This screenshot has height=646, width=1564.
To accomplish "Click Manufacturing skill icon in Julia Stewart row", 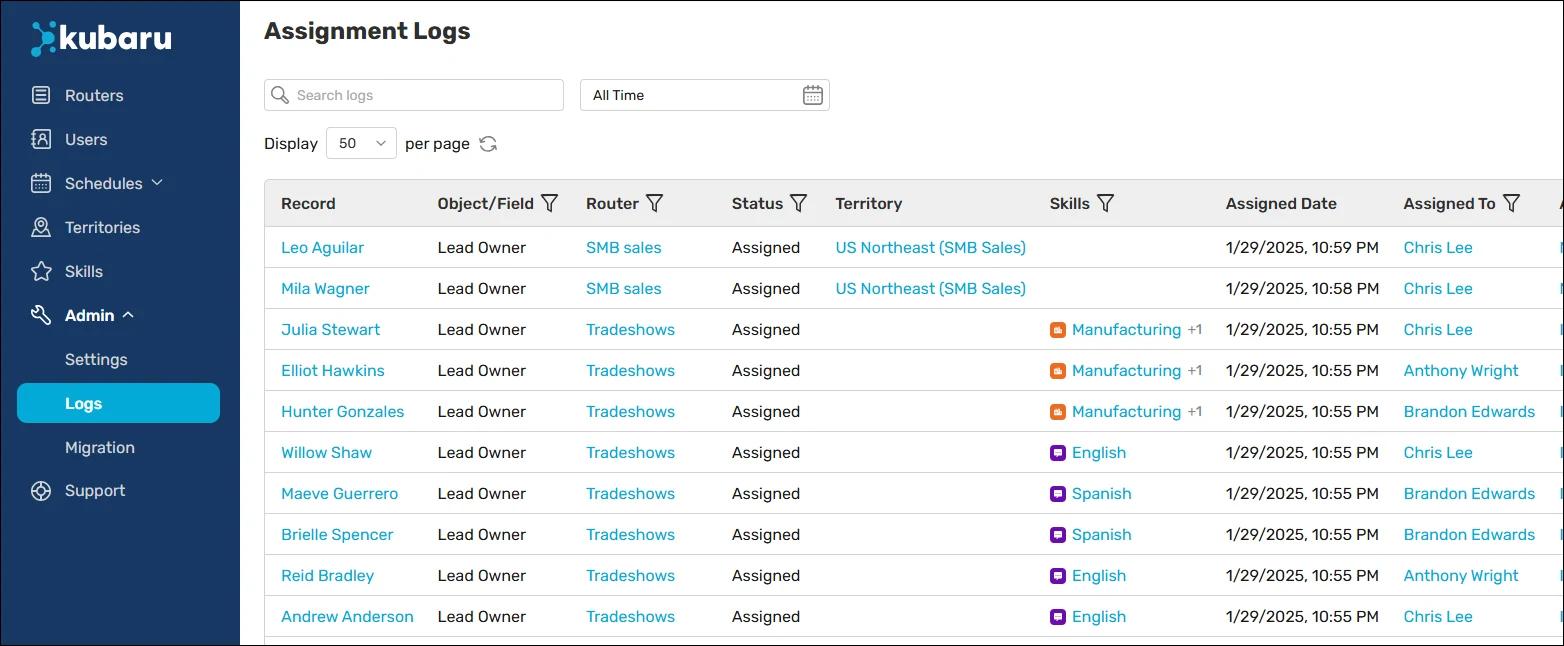I will pos(1058,330).
